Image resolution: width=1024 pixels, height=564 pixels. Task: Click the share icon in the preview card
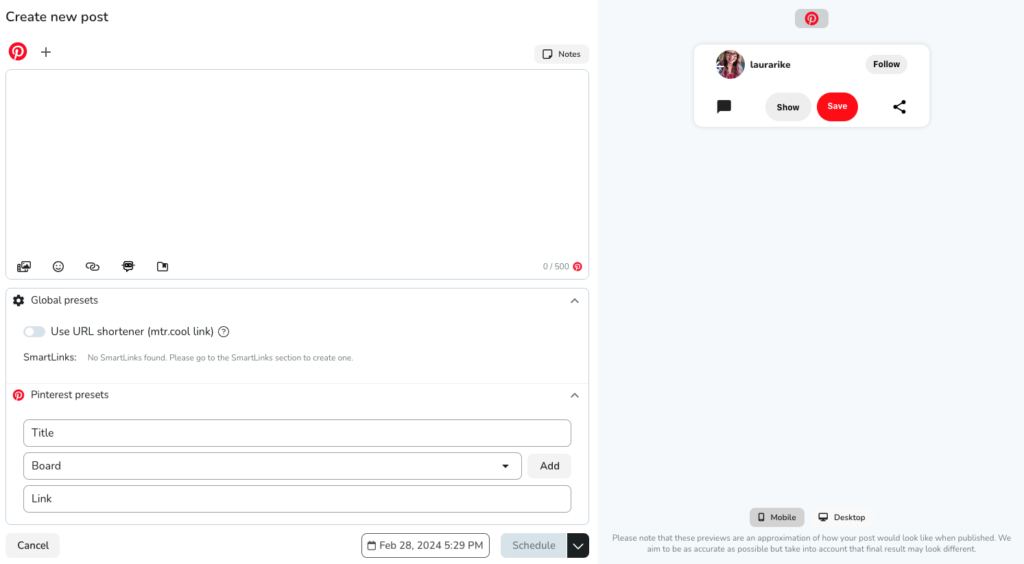coord(899,107)
